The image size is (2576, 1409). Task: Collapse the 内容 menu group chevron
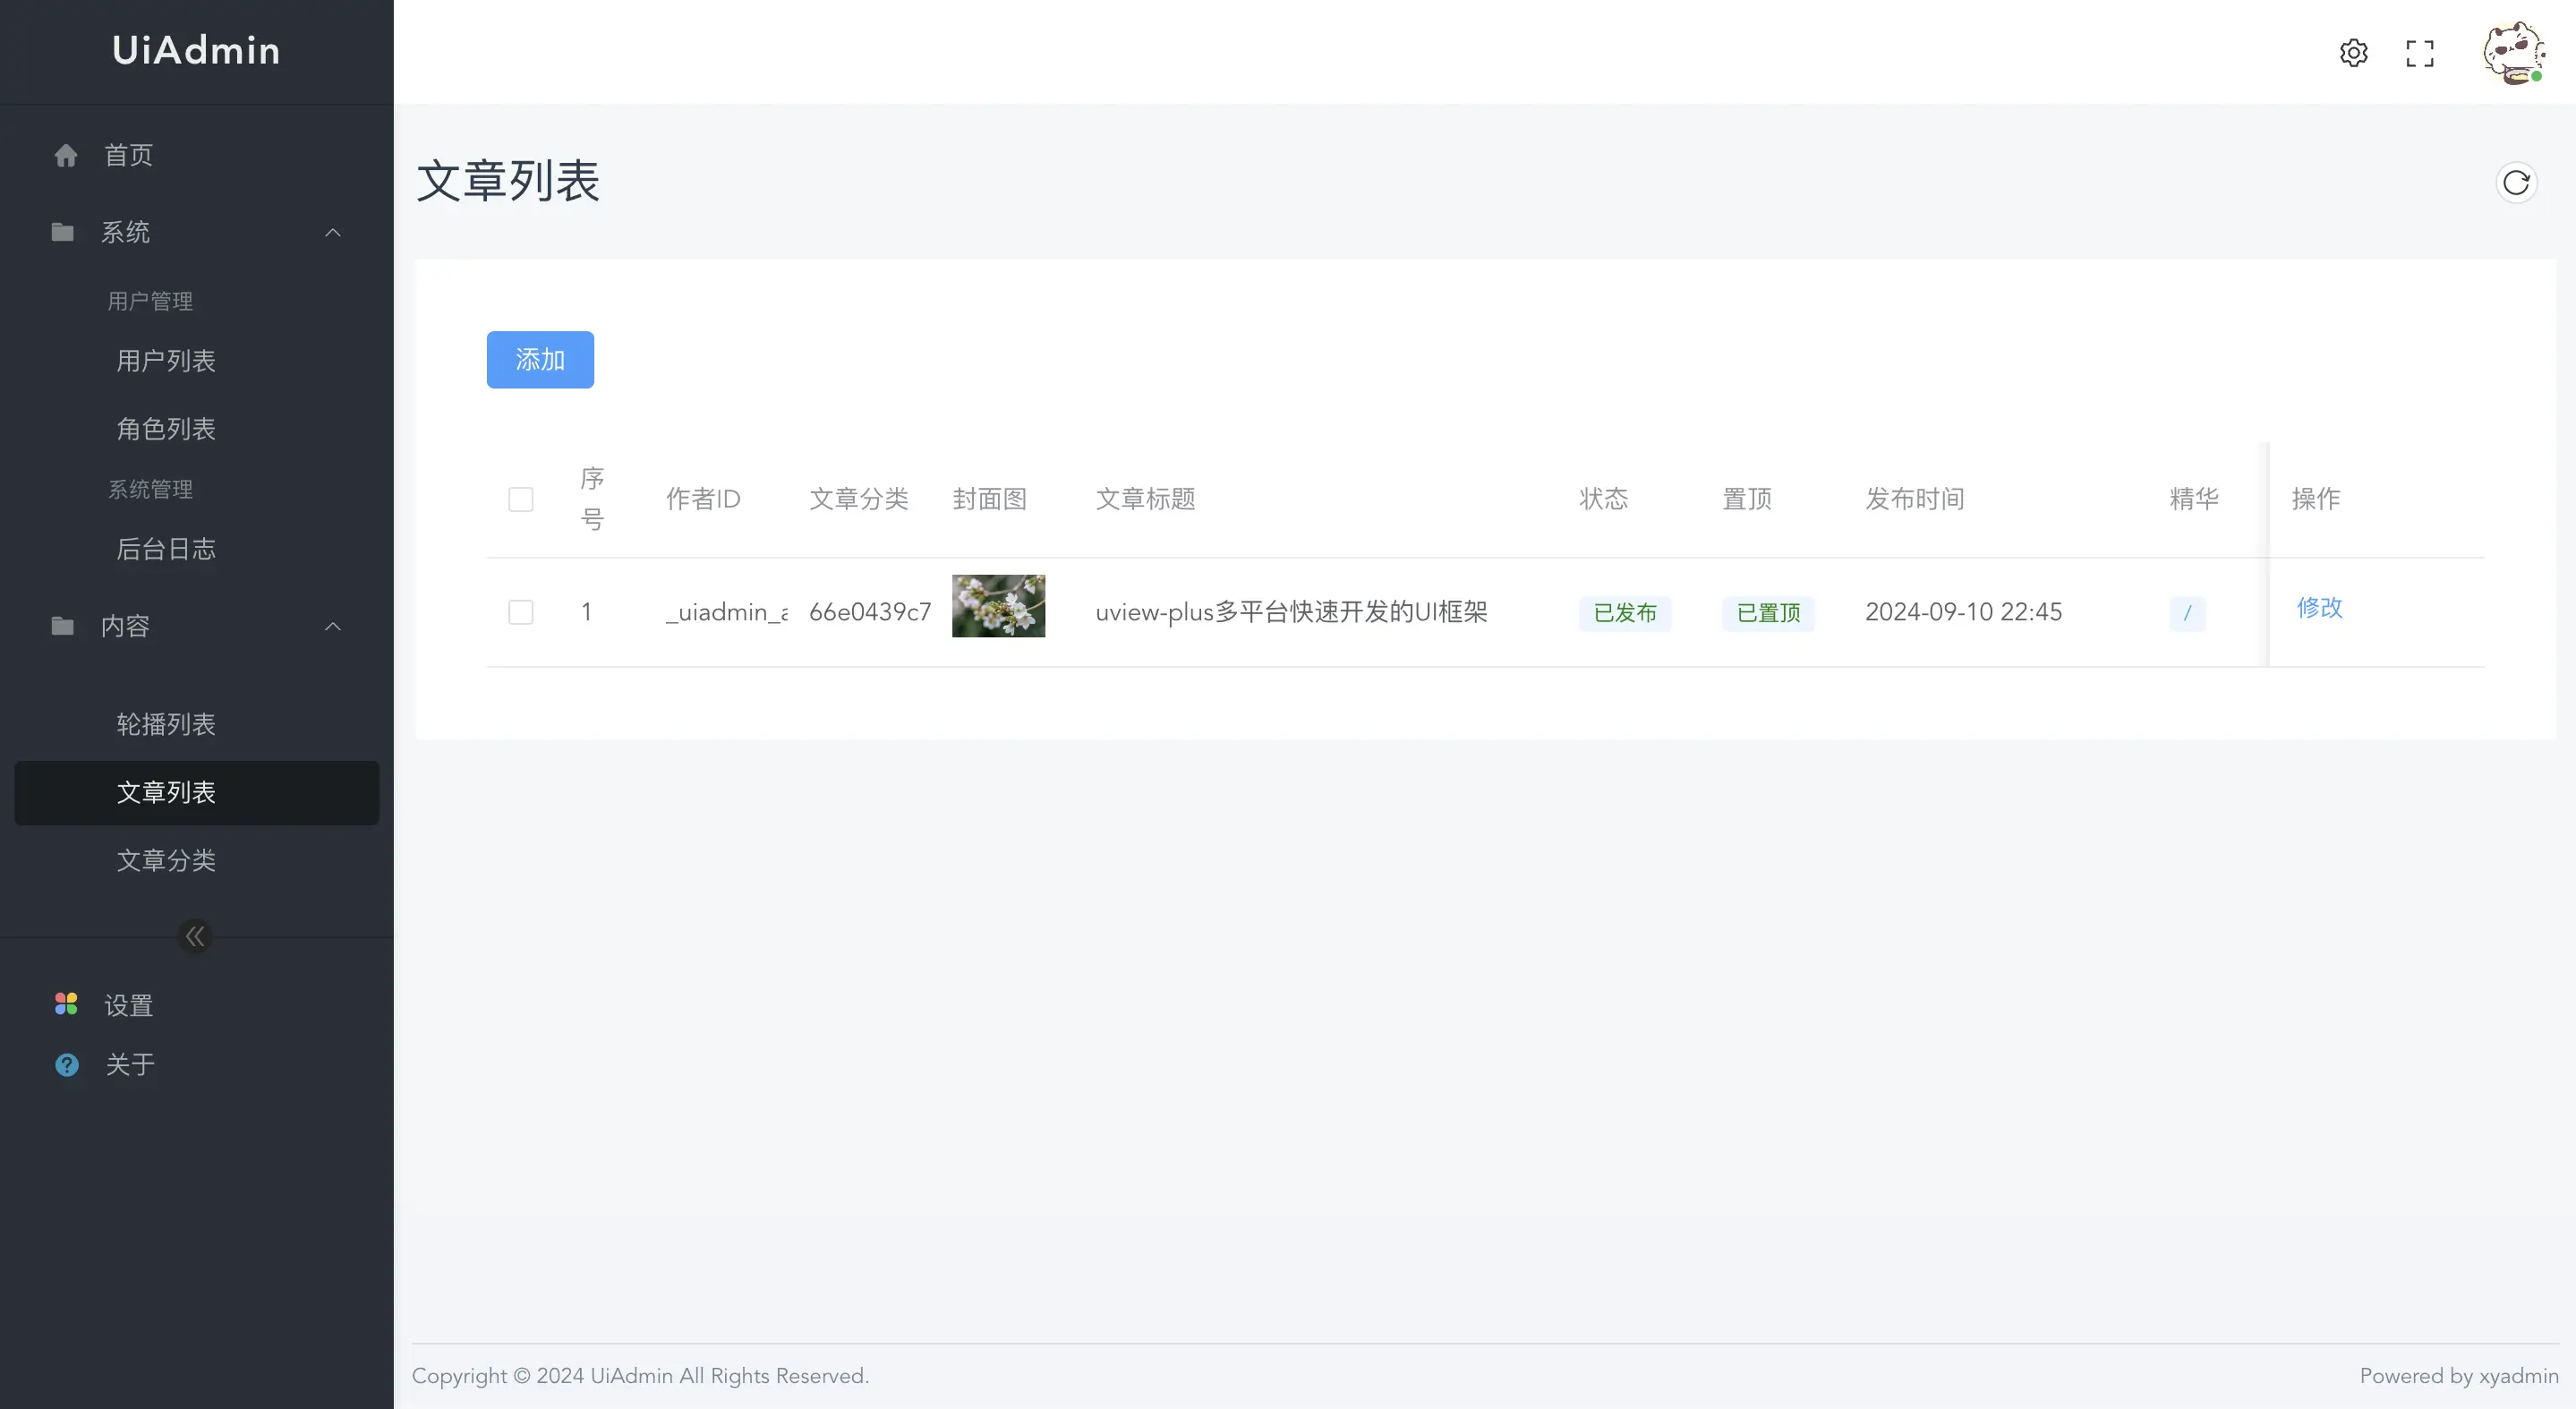click(x=333, y=626)
